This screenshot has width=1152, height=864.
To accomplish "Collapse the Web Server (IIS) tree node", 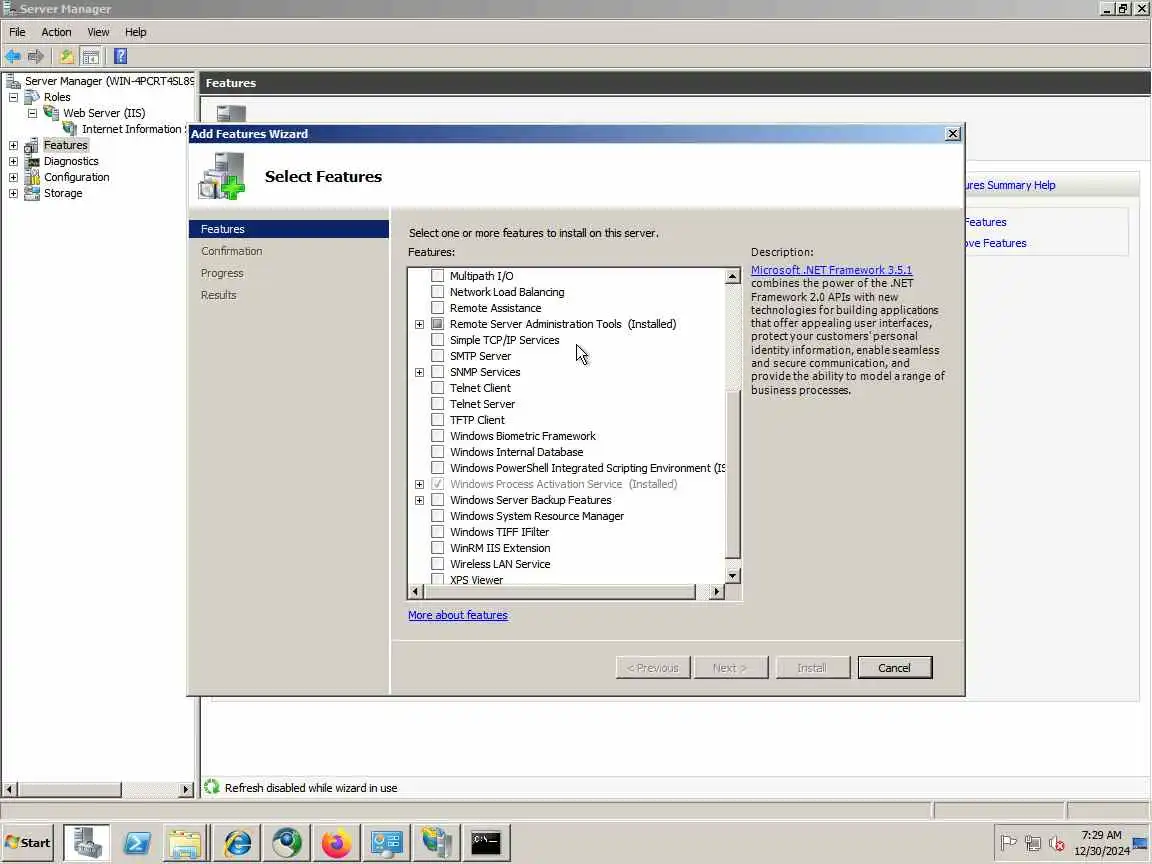I will (x=32, y=113).
